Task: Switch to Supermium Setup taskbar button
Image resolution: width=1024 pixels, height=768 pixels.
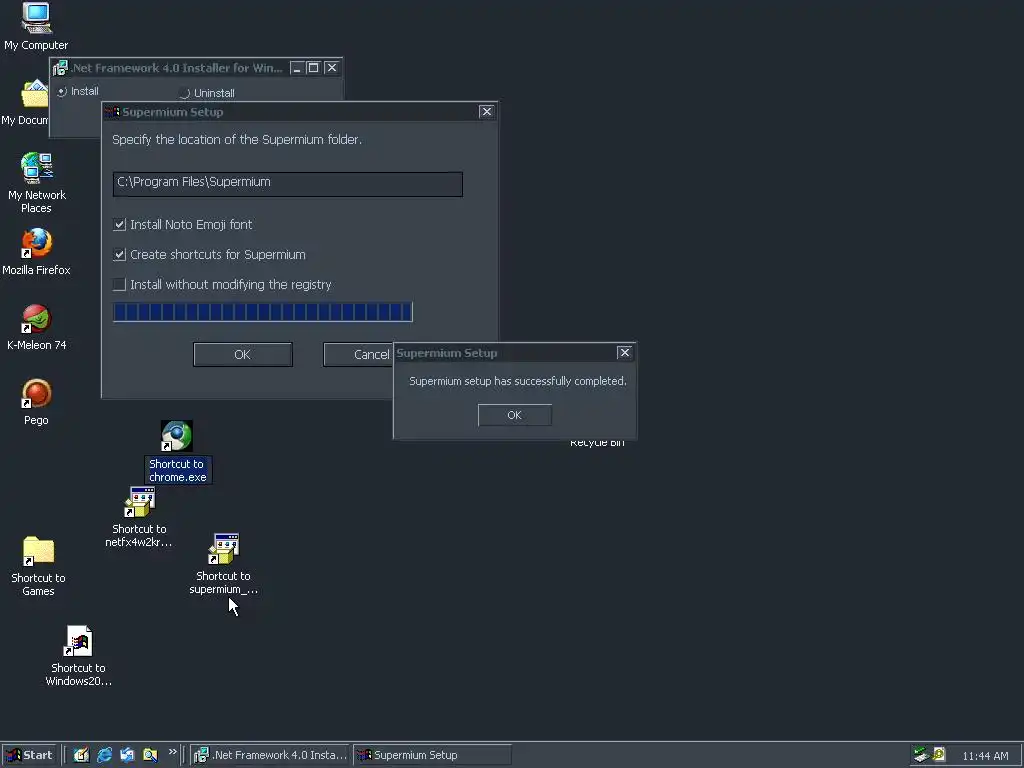Action: point(432,755)
